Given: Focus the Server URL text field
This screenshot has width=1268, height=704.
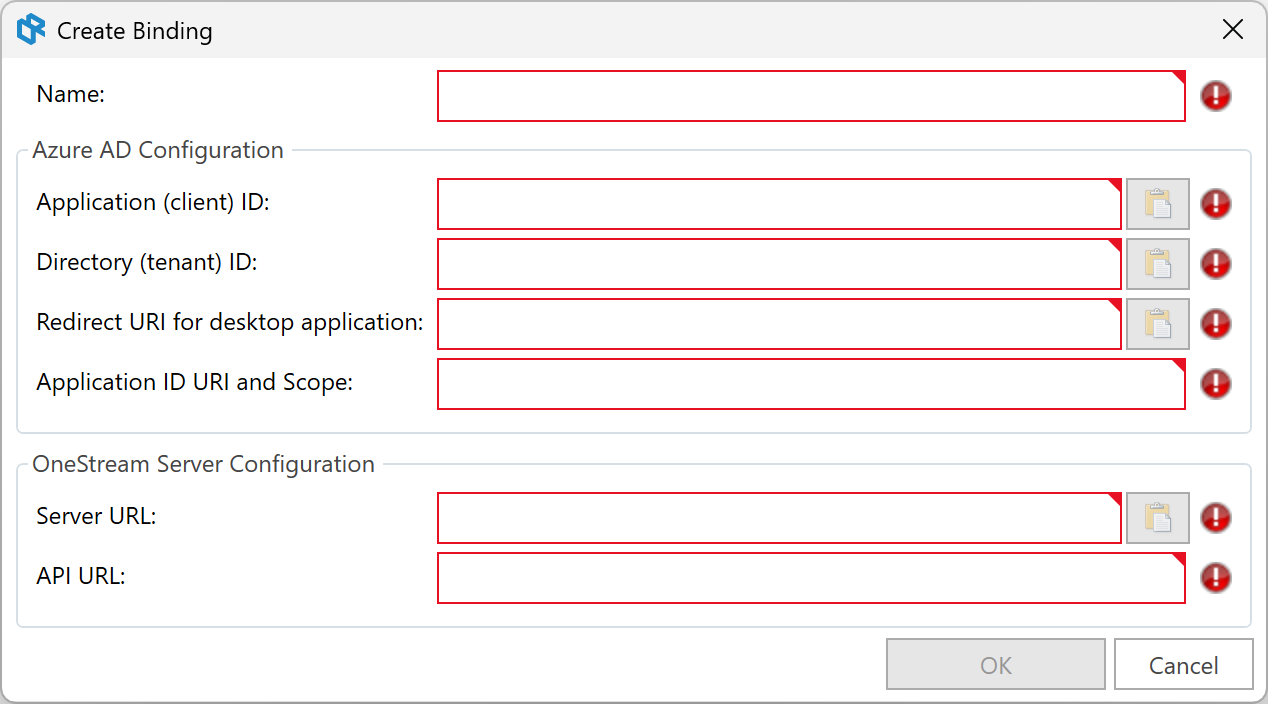Looking at the screenshot, I should [x=779, y=518].
